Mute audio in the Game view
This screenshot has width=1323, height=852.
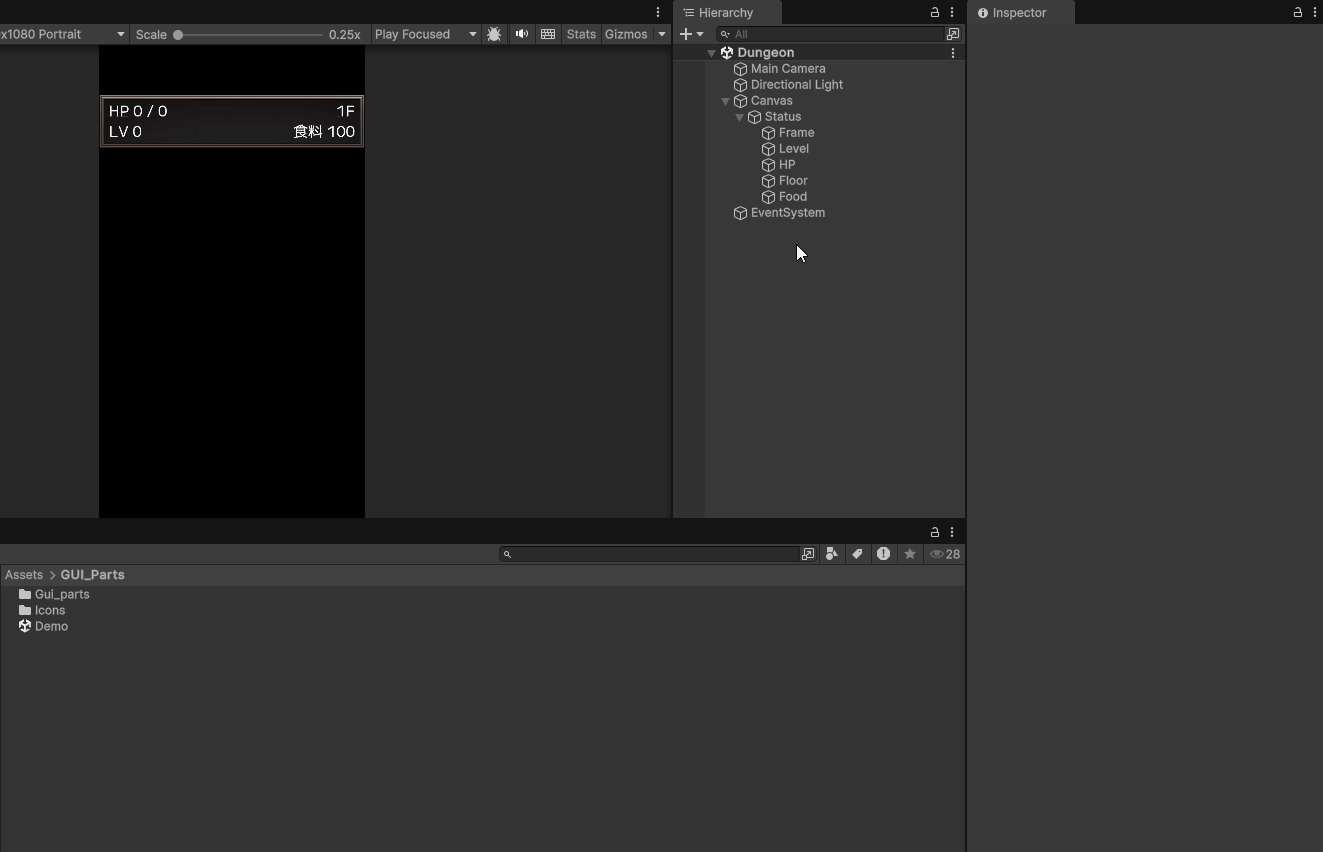tap(522, 34)
